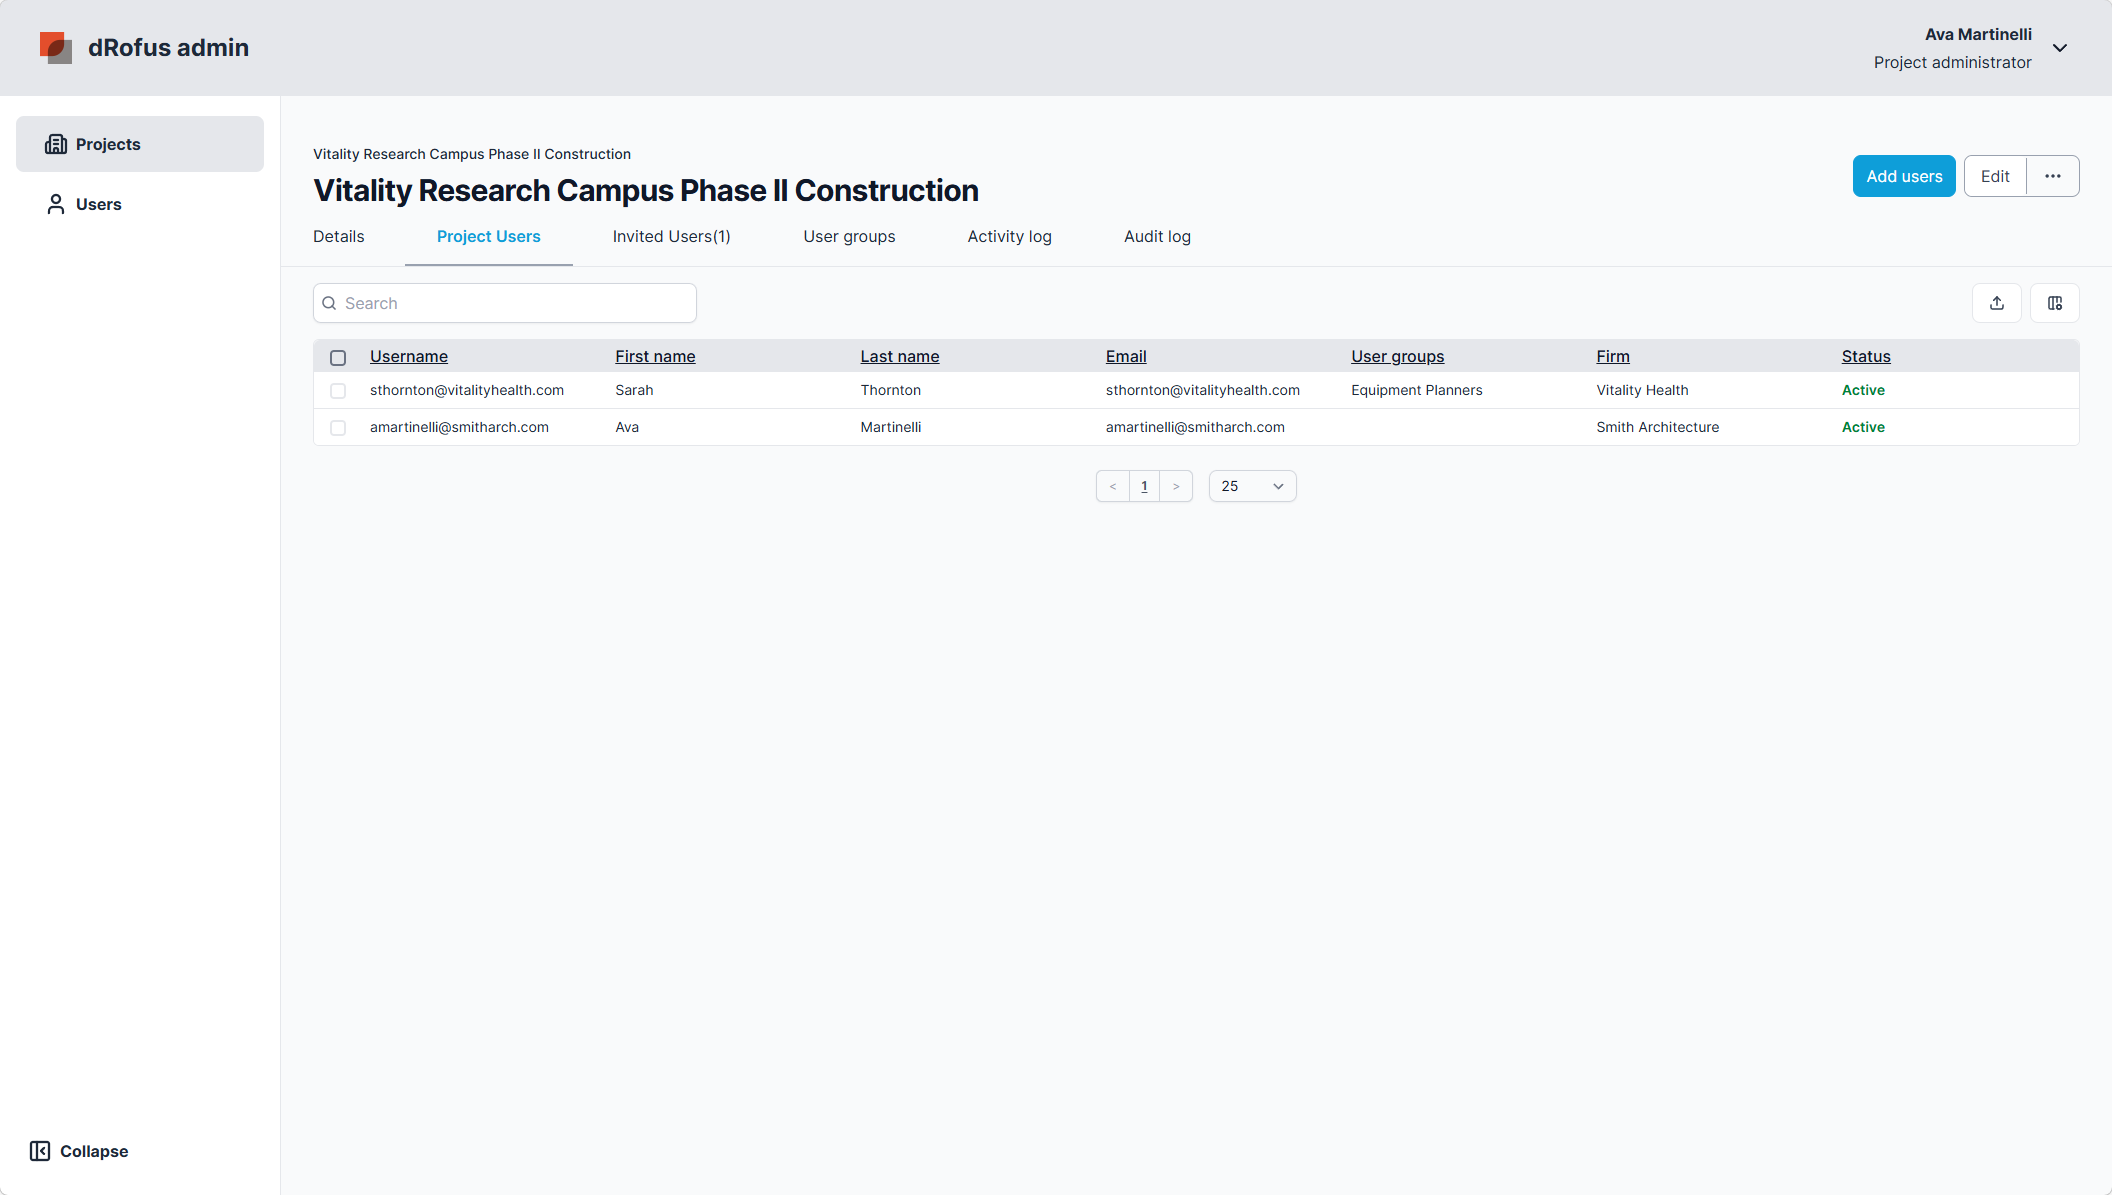Image resolution: width=2112 pixels, height=1195 pixels.
Task: Click the Edit button
Action: (x=1995, y=176)
